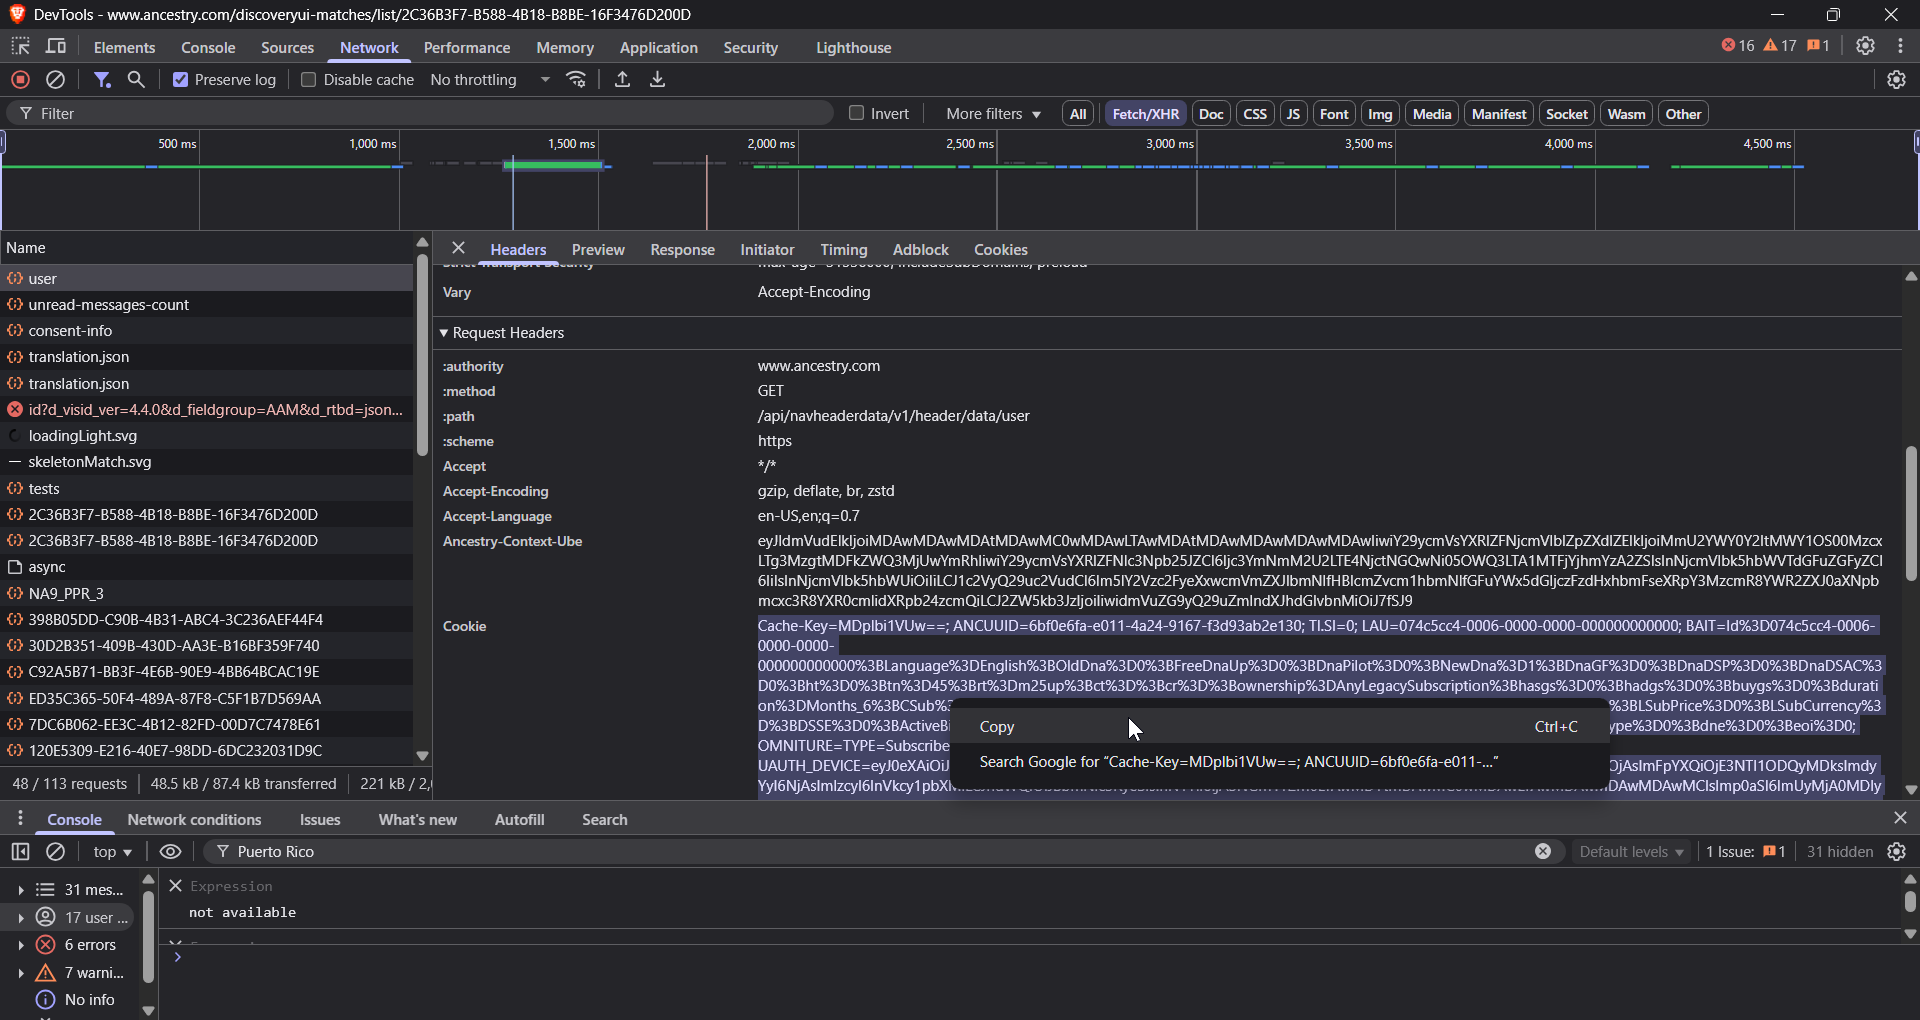
Task: Remove the live expression
Action: click(x=175, y=886)
